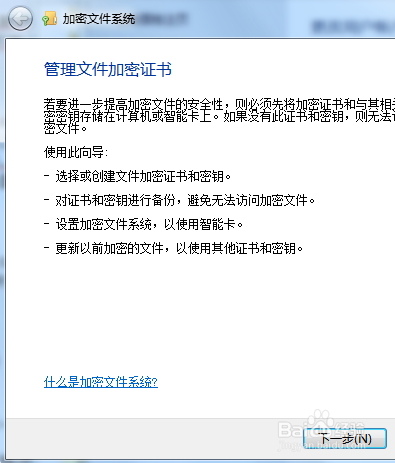Click the 加密文件系统 window title text
Screen dimensions: 395x463
coord(99,19)
